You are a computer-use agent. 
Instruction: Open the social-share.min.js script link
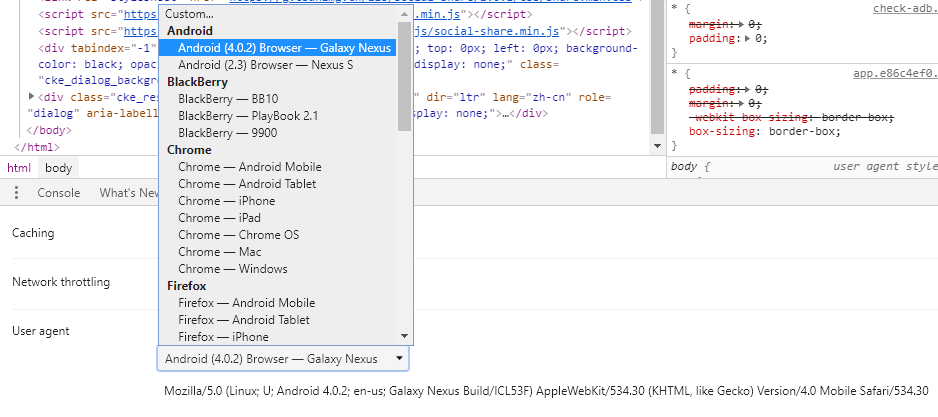(x=489, y=31)
